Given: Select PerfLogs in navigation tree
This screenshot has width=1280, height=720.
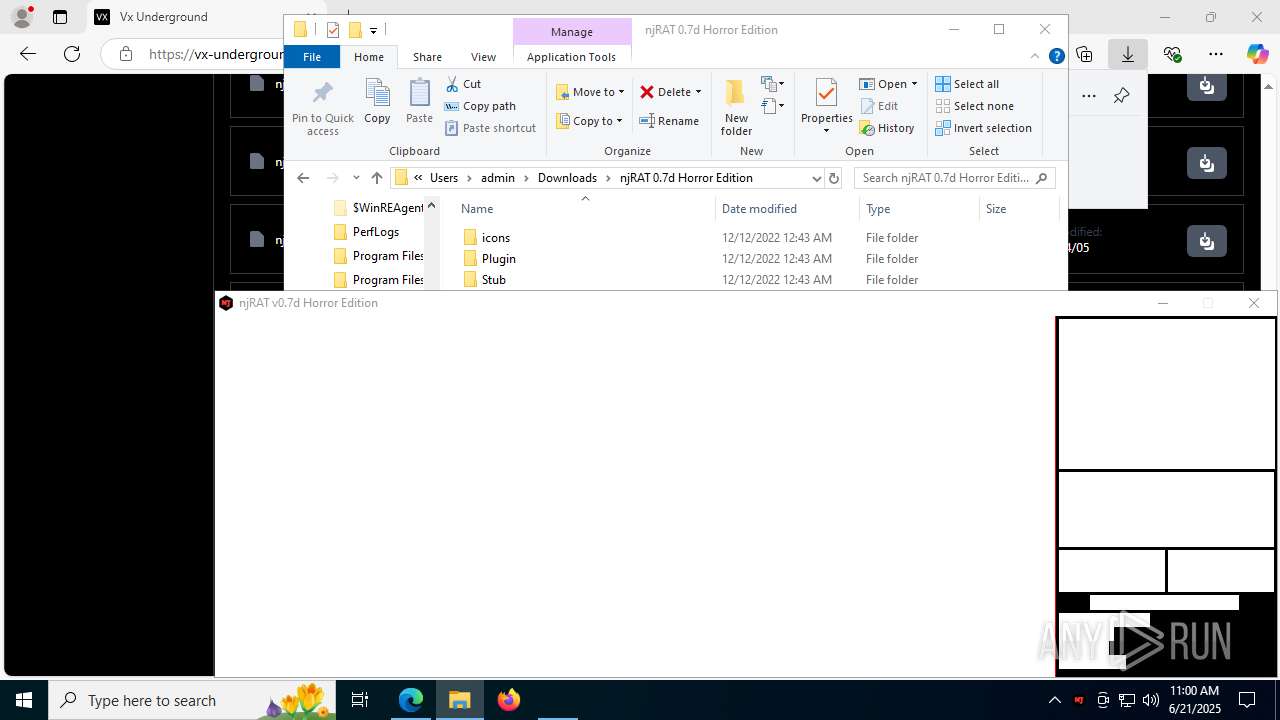Looking at the screenshot, I should [375, 232].
